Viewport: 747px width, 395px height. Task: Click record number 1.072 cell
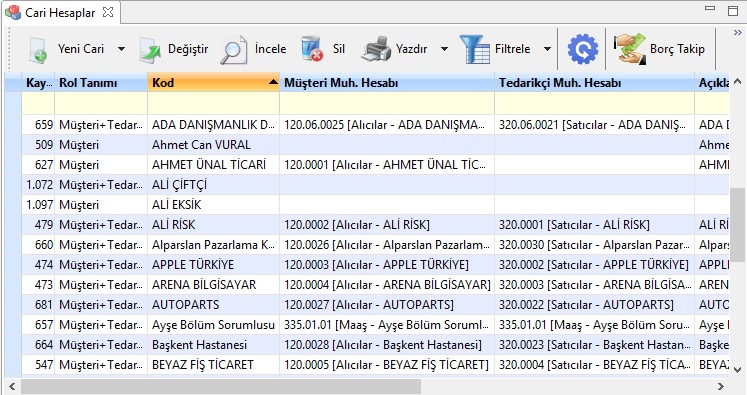38,185
